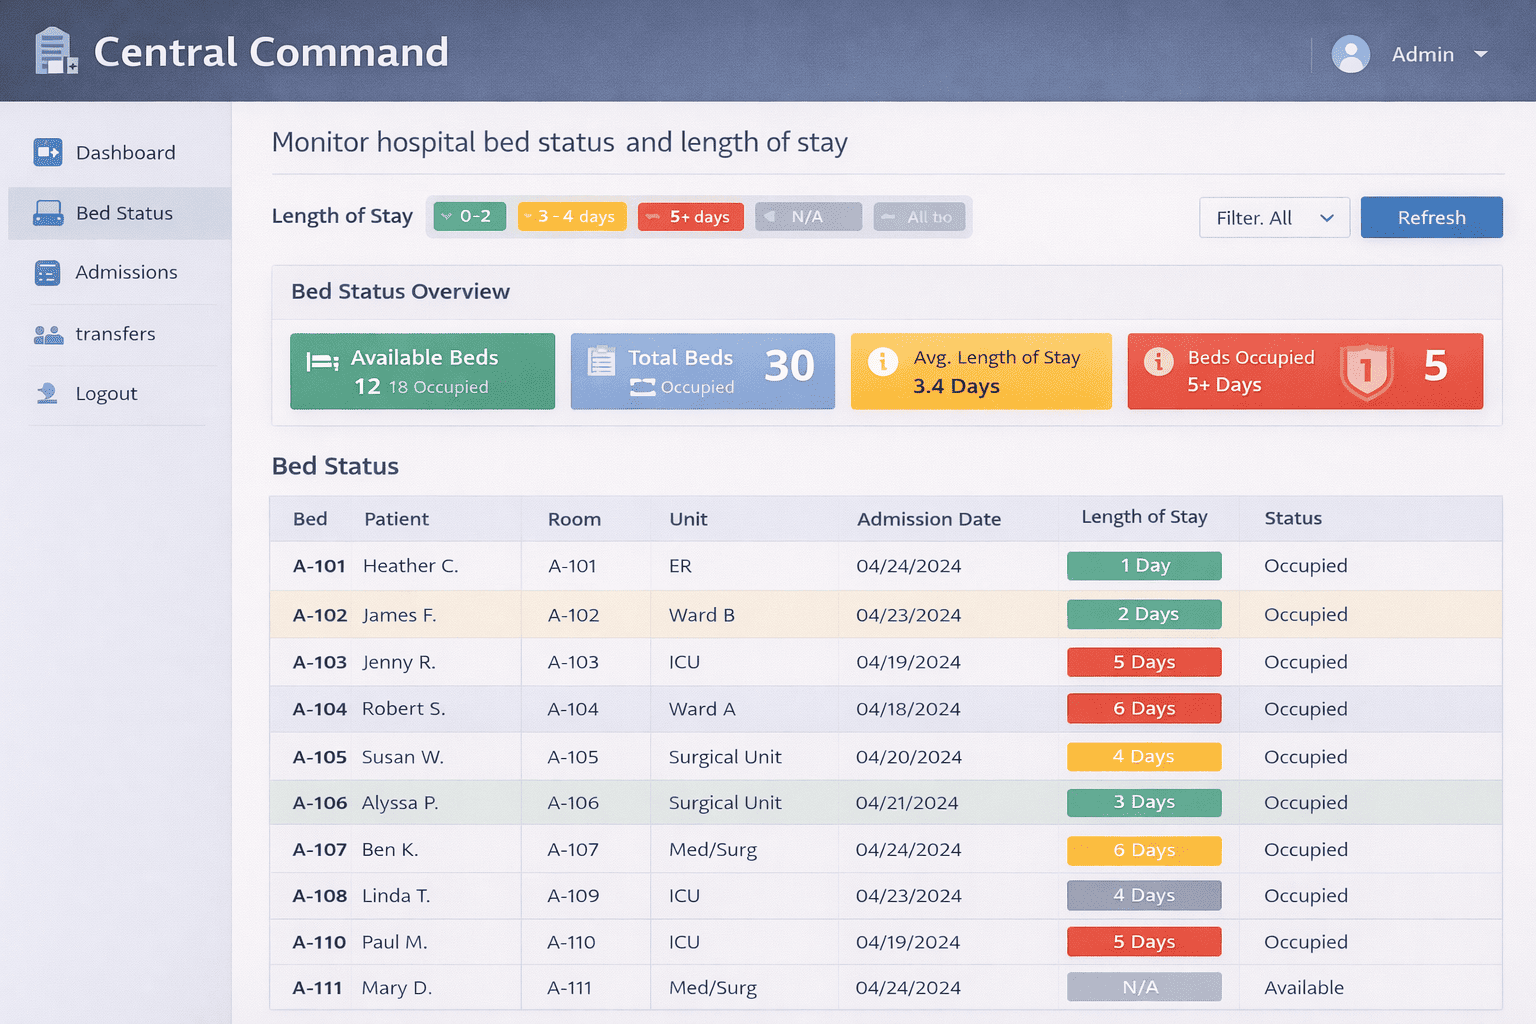Click the Logout sidebar icon
The width and height of the screenshot is (1536, 1024).
coord(47,393)
